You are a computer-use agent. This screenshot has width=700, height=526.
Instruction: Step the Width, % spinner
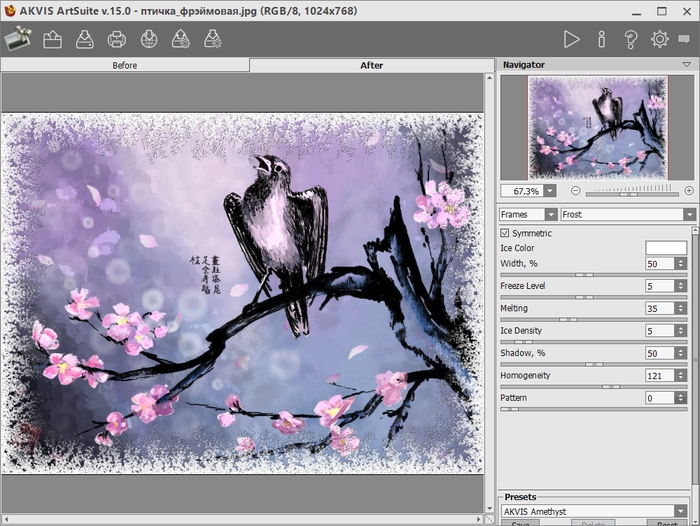[681, 264]
